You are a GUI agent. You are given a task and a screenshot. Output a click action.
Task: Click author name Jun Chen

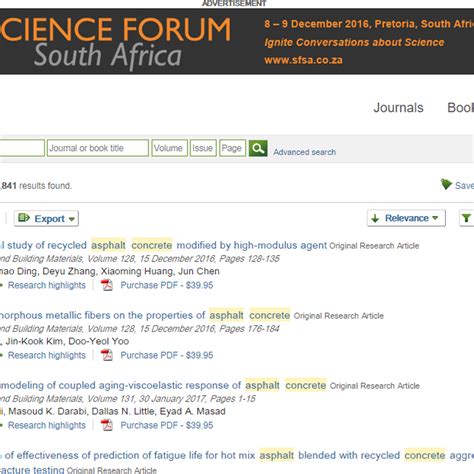tap(199, 271)
